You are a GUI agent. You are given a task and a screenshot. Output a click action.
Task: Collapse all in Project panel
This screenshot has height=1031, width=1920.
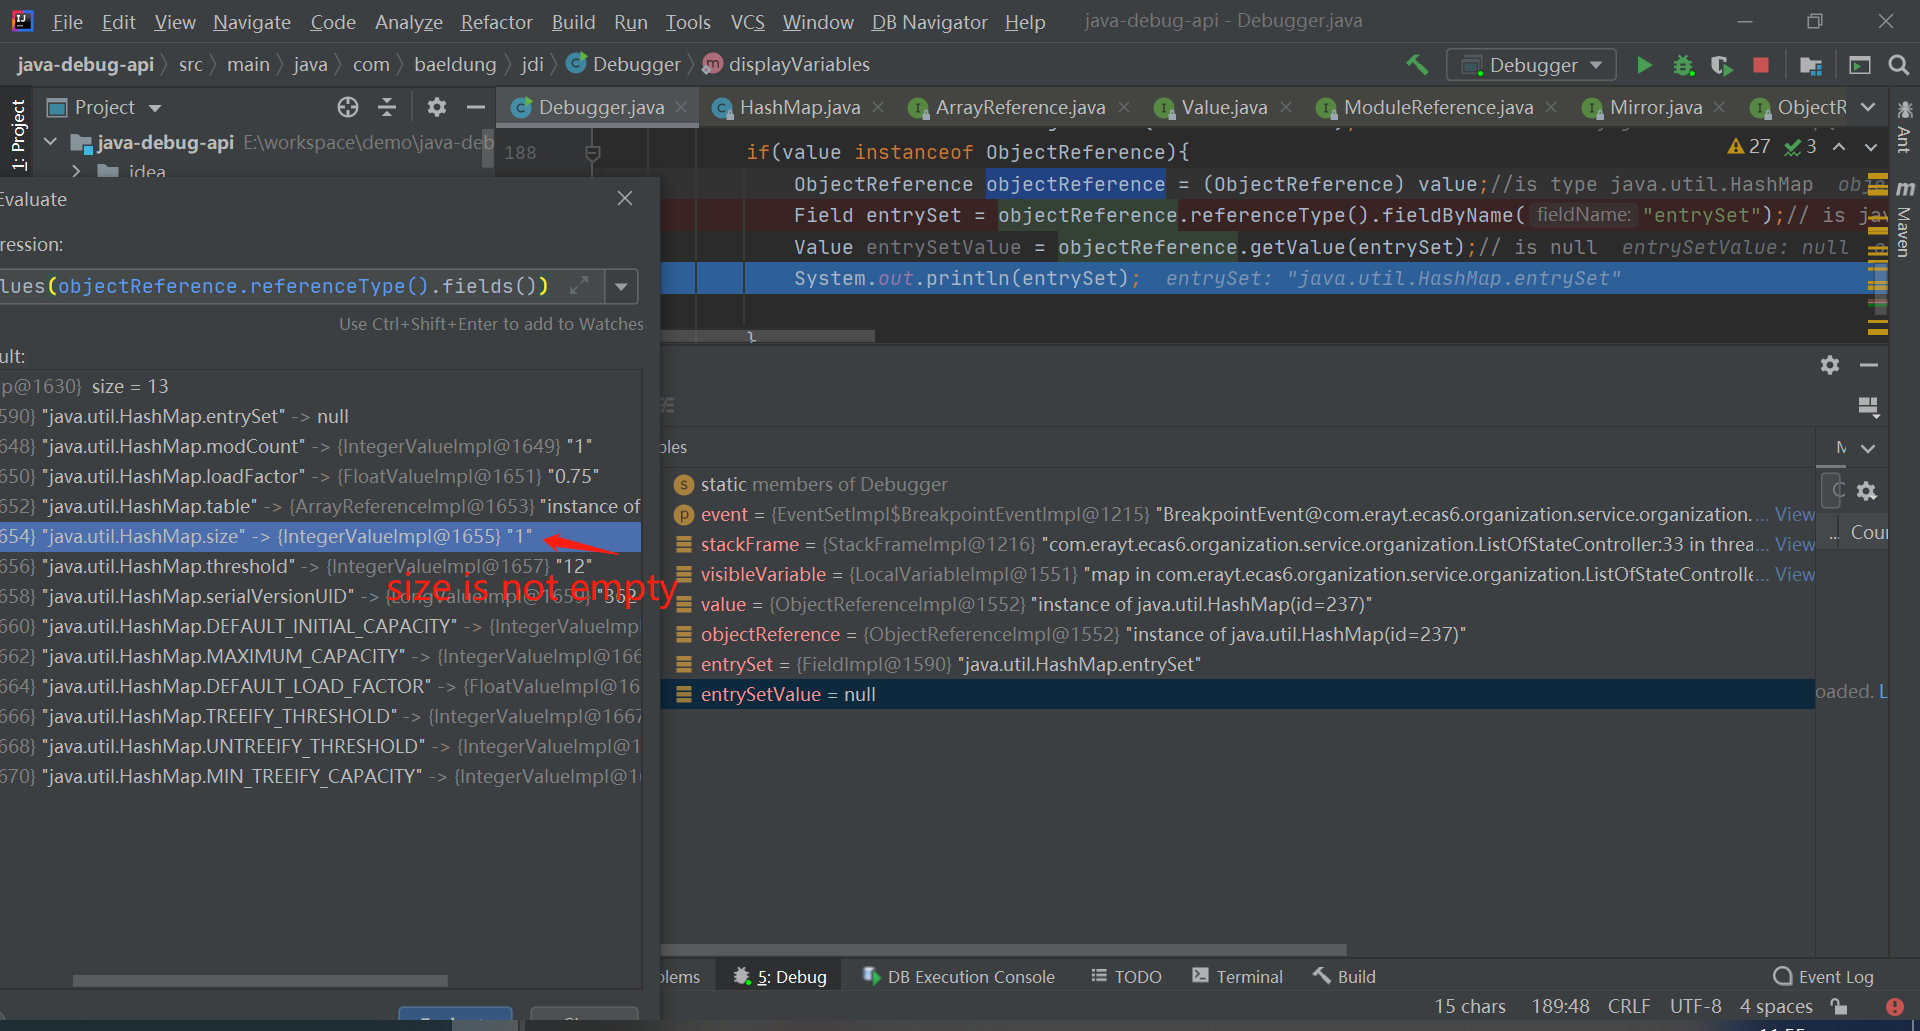387,107
